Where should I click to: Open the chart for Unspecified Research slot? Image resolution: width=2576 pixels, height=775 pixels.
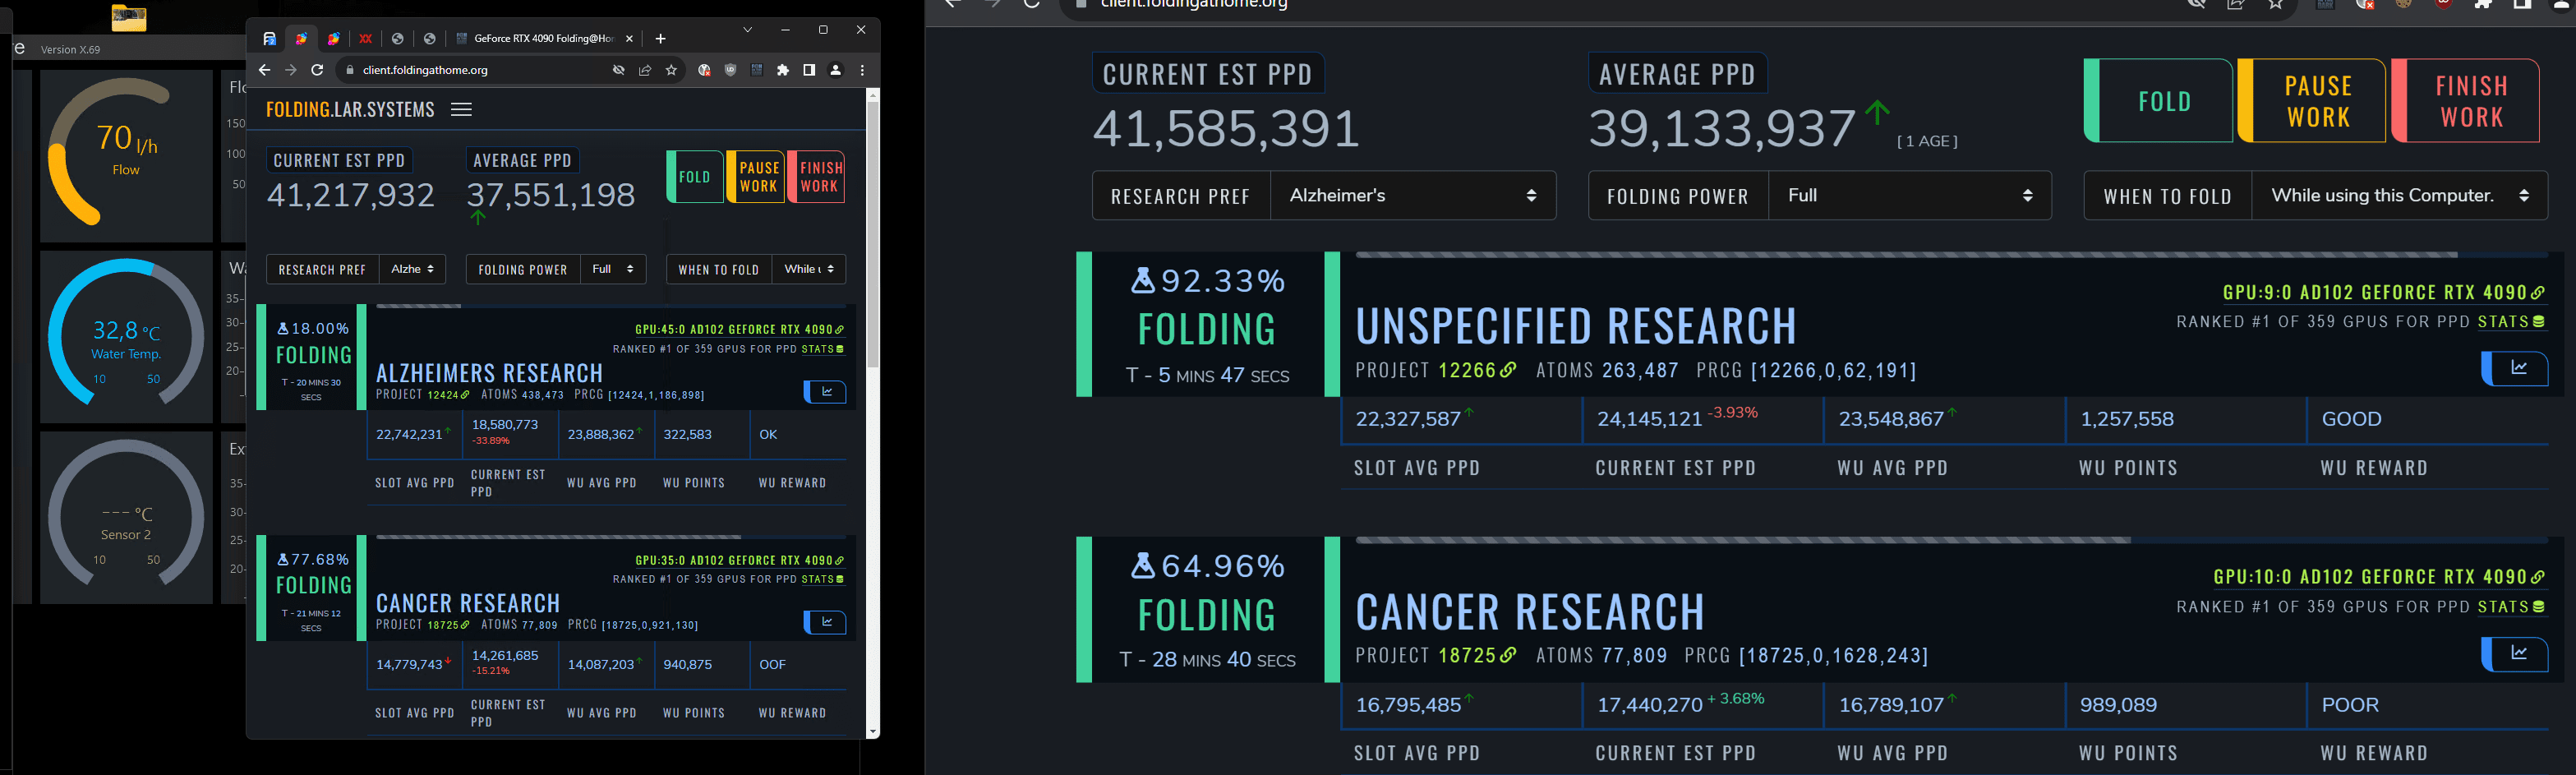(2518, 368)
